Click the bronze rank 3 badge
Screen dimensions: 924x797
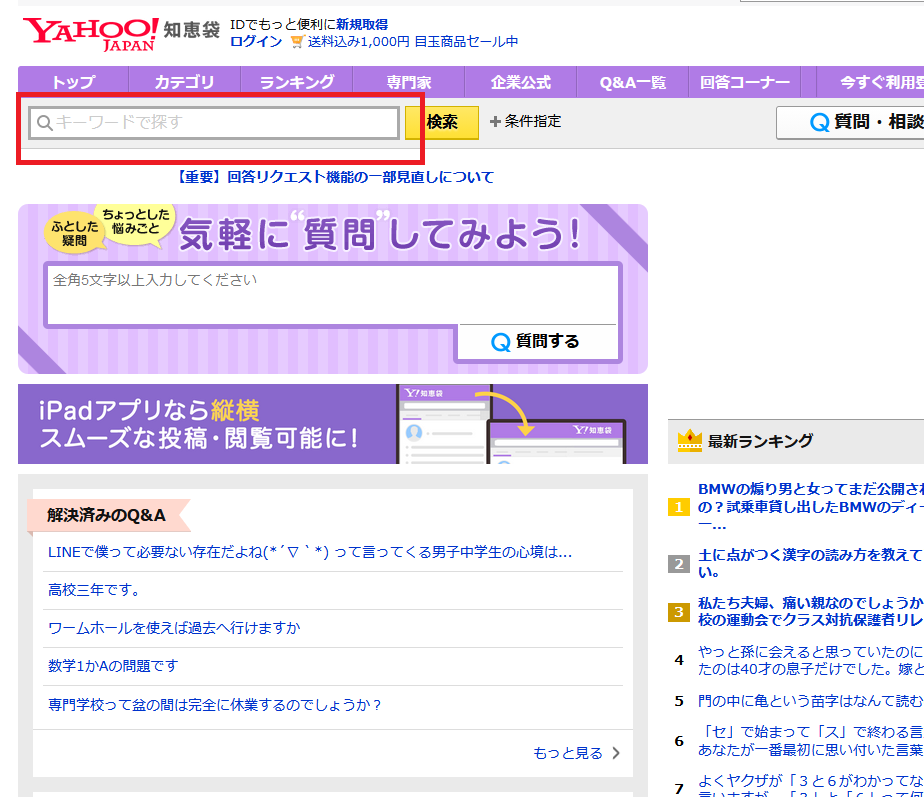coord(679,612)
